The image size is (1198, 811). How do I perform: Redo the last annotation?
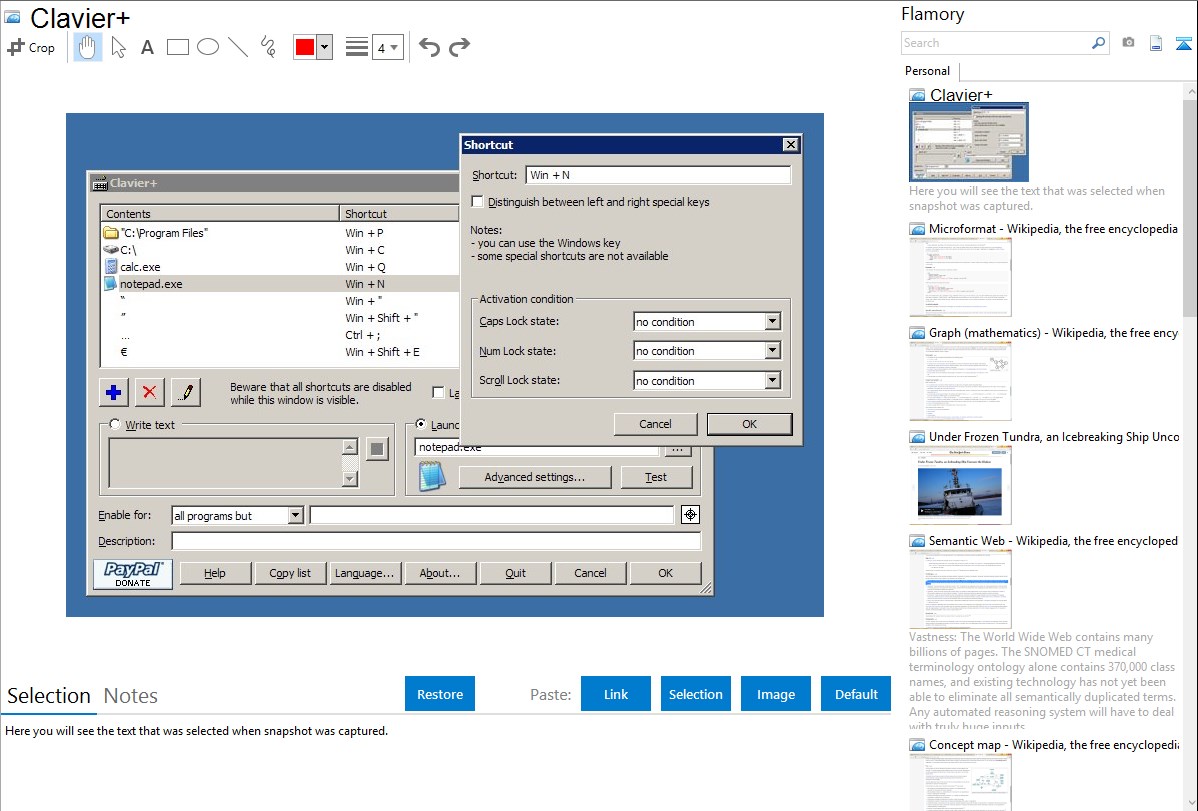click(459, 47)
